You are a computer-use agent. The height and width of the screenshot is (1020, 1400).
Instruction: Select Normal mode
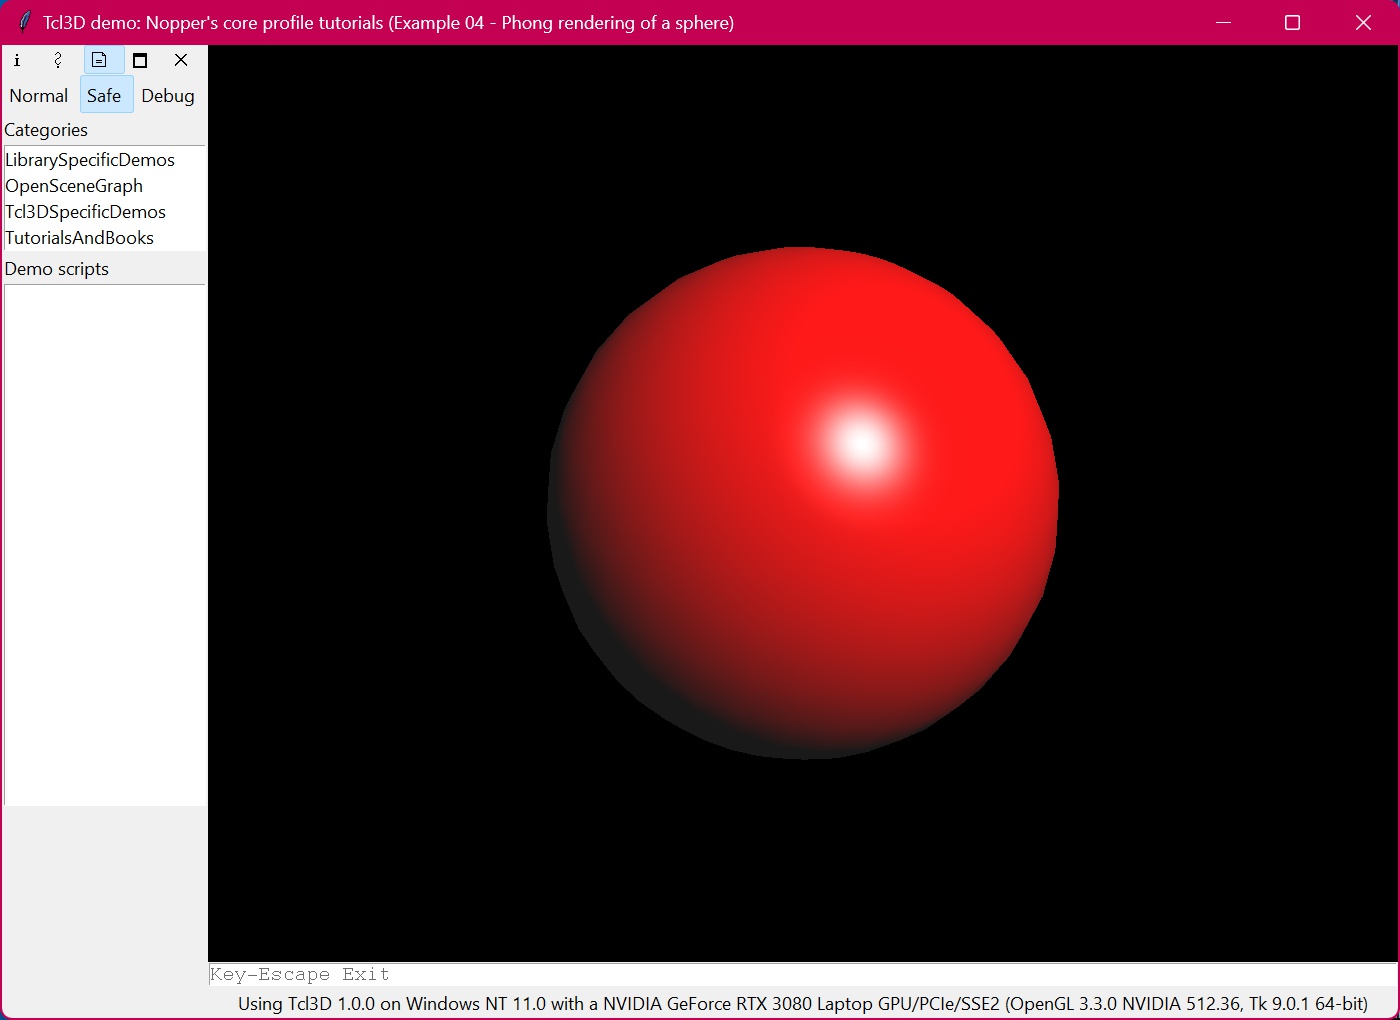pyautogui.click(x=39, y=96)
